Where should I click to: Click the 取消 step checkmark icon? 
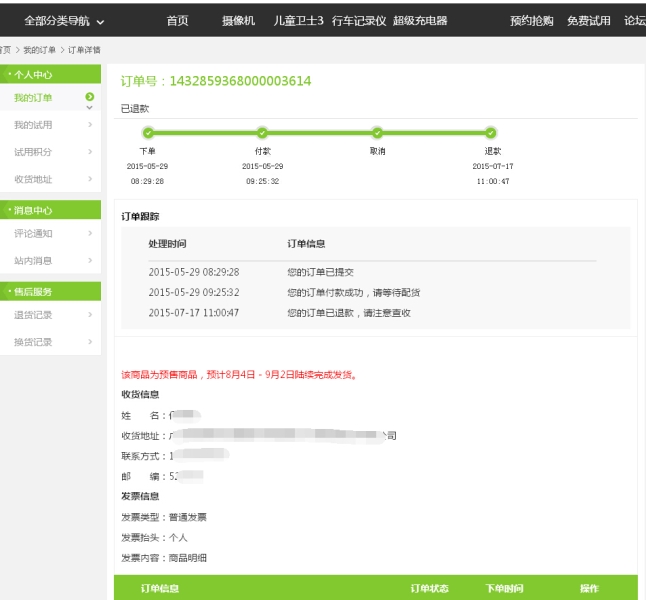(377, 132)
